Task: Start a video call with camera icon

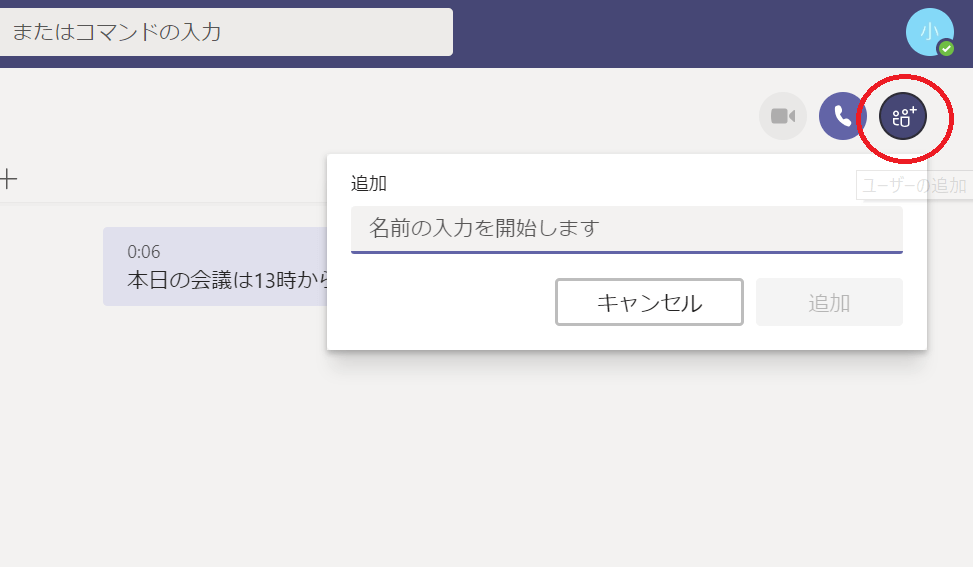Action: (782, 117)
